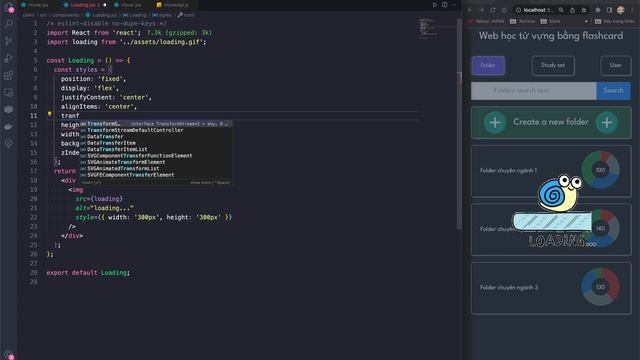Viewport: 640px width, 360px height.
Task: Select SVGFEComponentTransferElement suggestion
Action: (x=156, y=175)
